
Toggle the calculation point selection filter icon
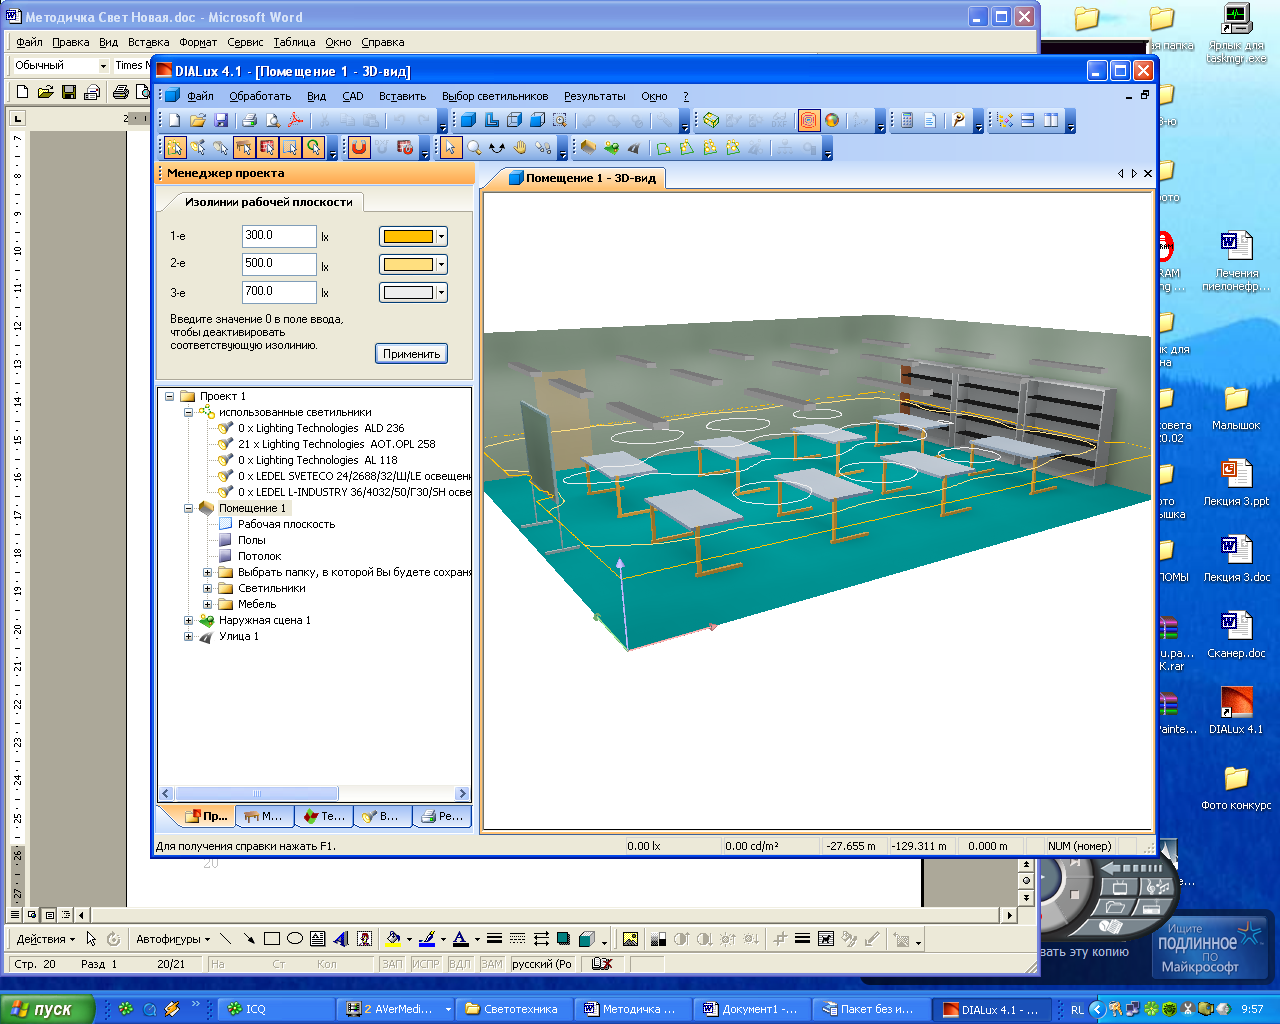pos(313,148)
